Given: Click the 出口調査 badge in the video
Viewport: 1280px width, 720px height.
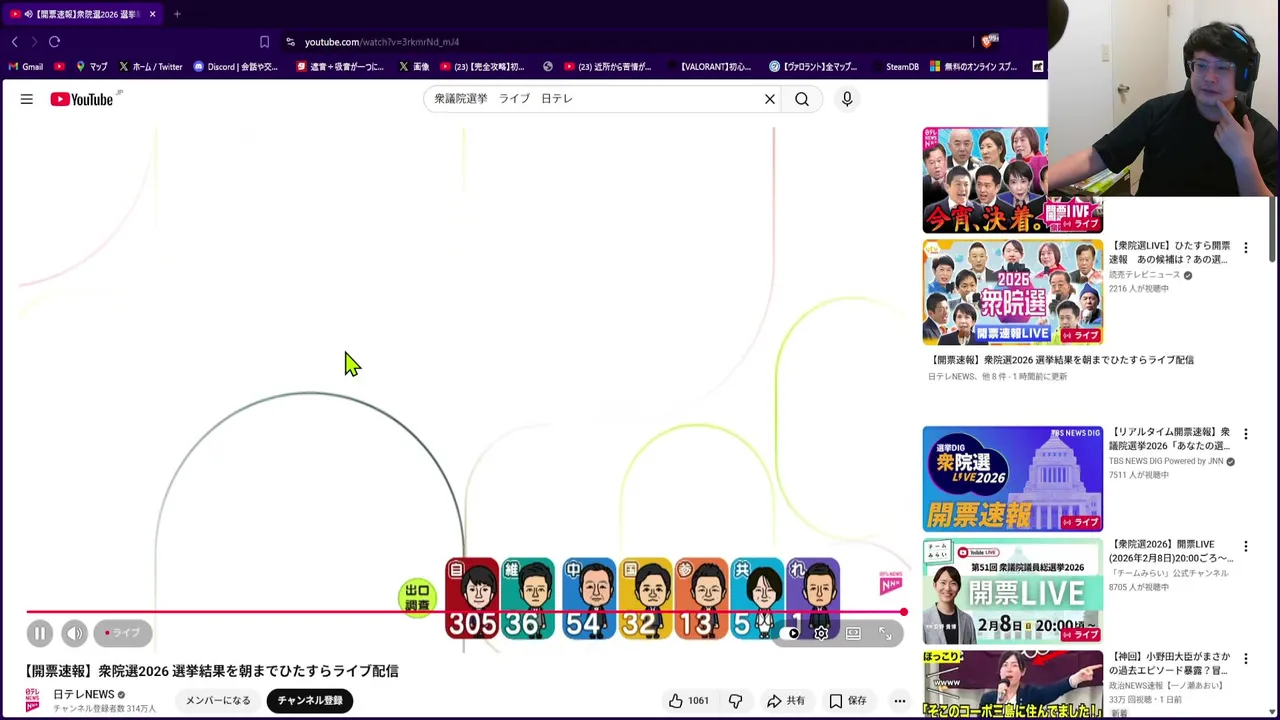Looking at the screenshot, I should pyautogui.click(x=417, y=598).
